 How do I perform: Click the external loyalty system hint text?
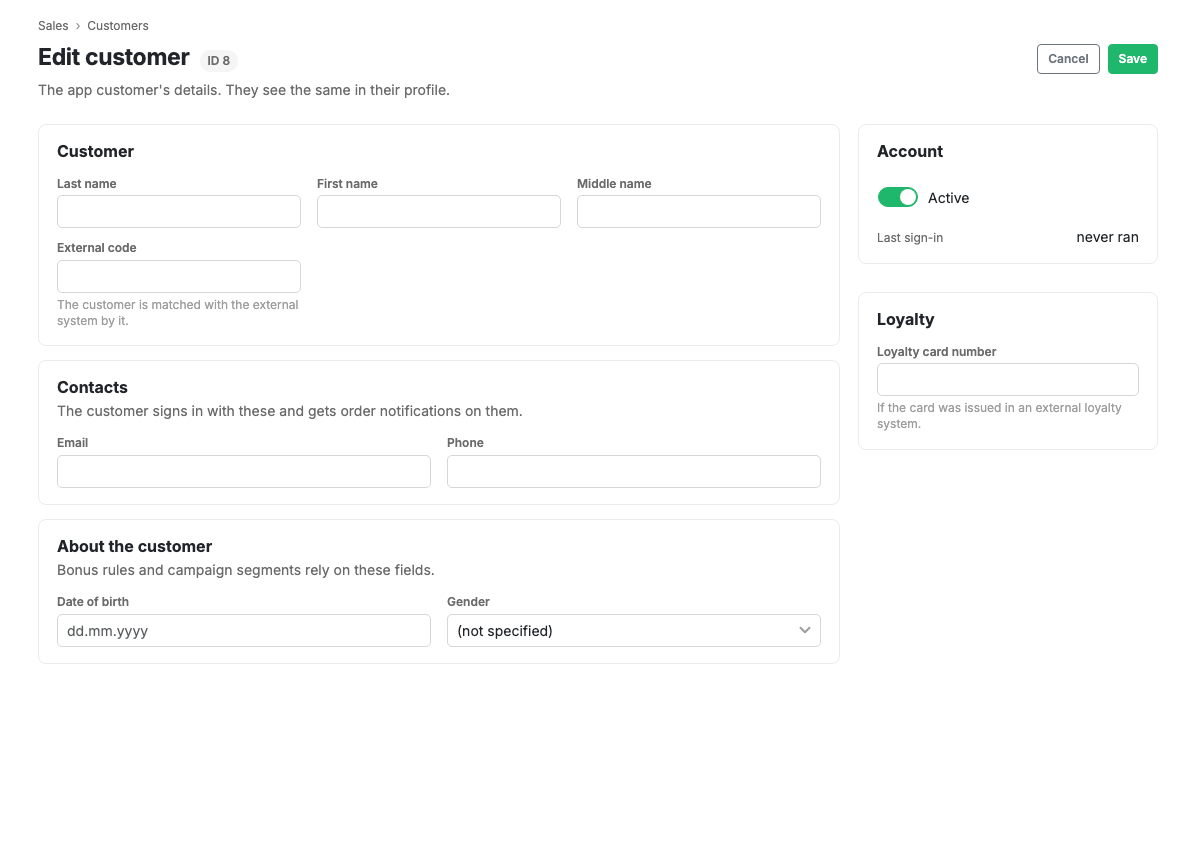[998, 416]
